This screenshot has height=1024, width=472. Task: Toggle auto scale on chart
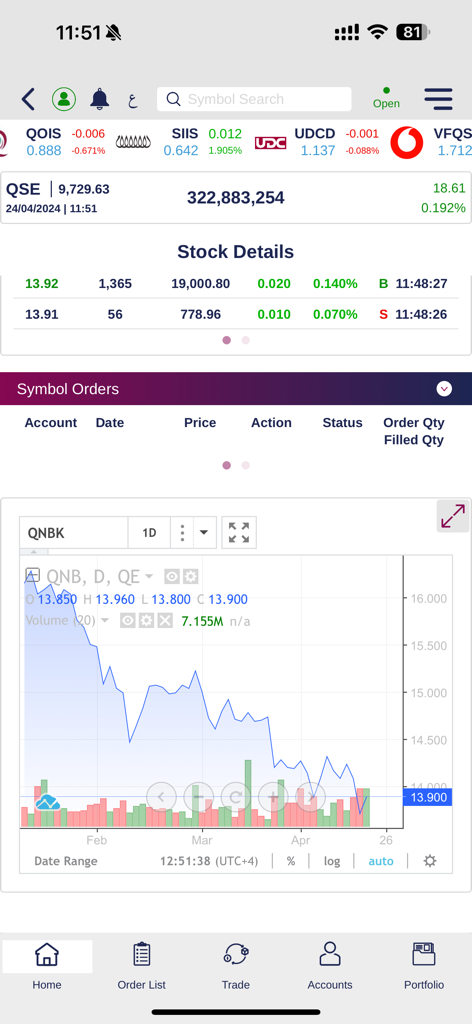point(381,861)
